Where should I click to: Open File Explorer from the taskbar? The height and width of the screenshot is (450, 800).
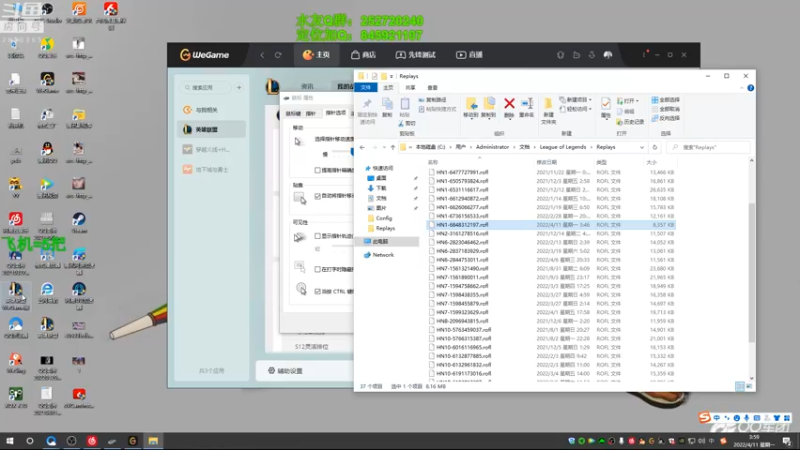pyautogui.click(x=153, y=441)
